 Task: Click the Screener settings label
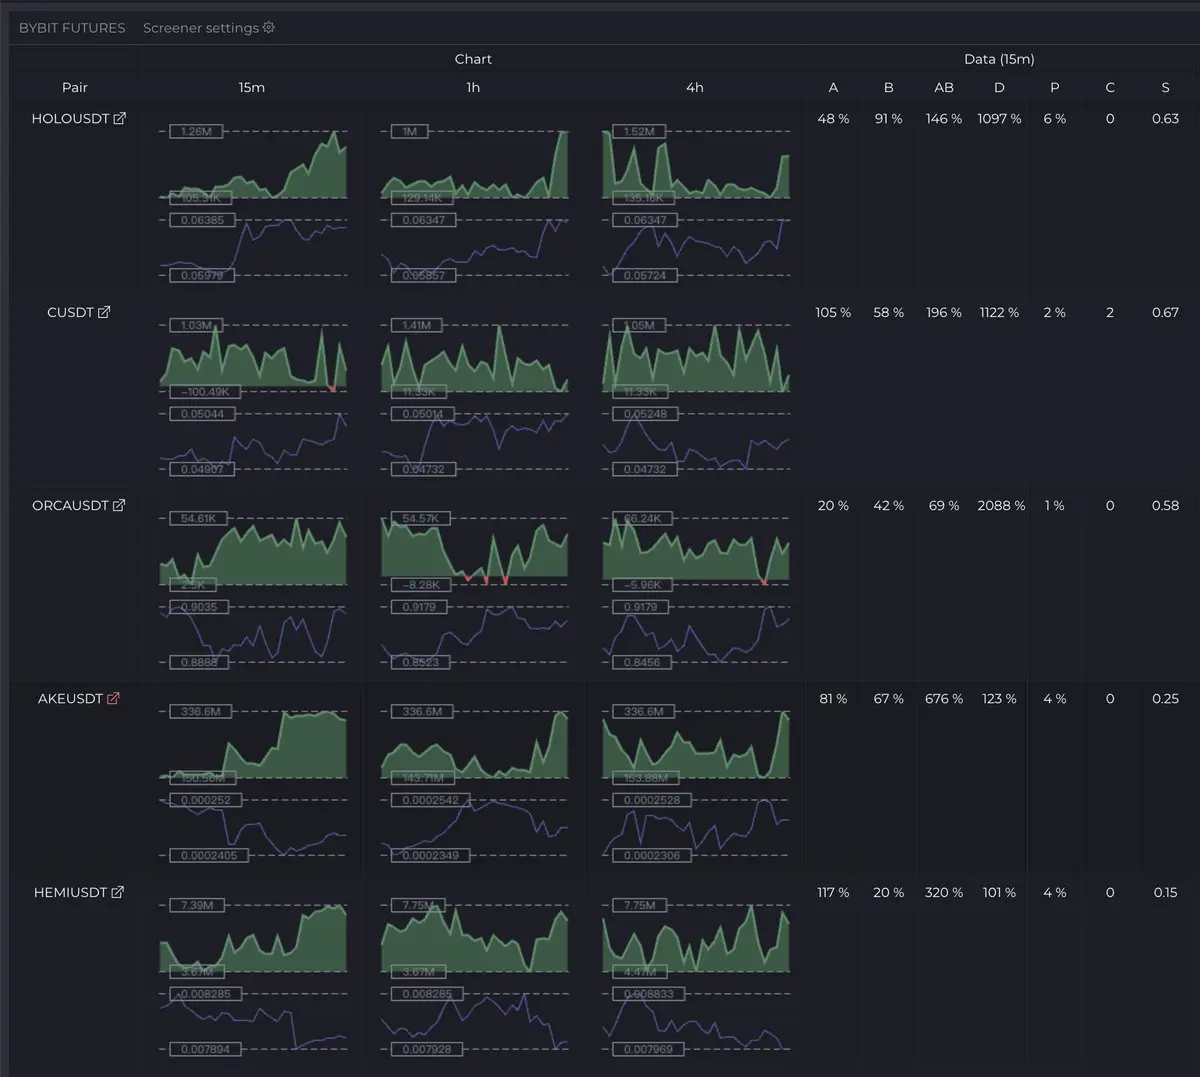point(200,28)
